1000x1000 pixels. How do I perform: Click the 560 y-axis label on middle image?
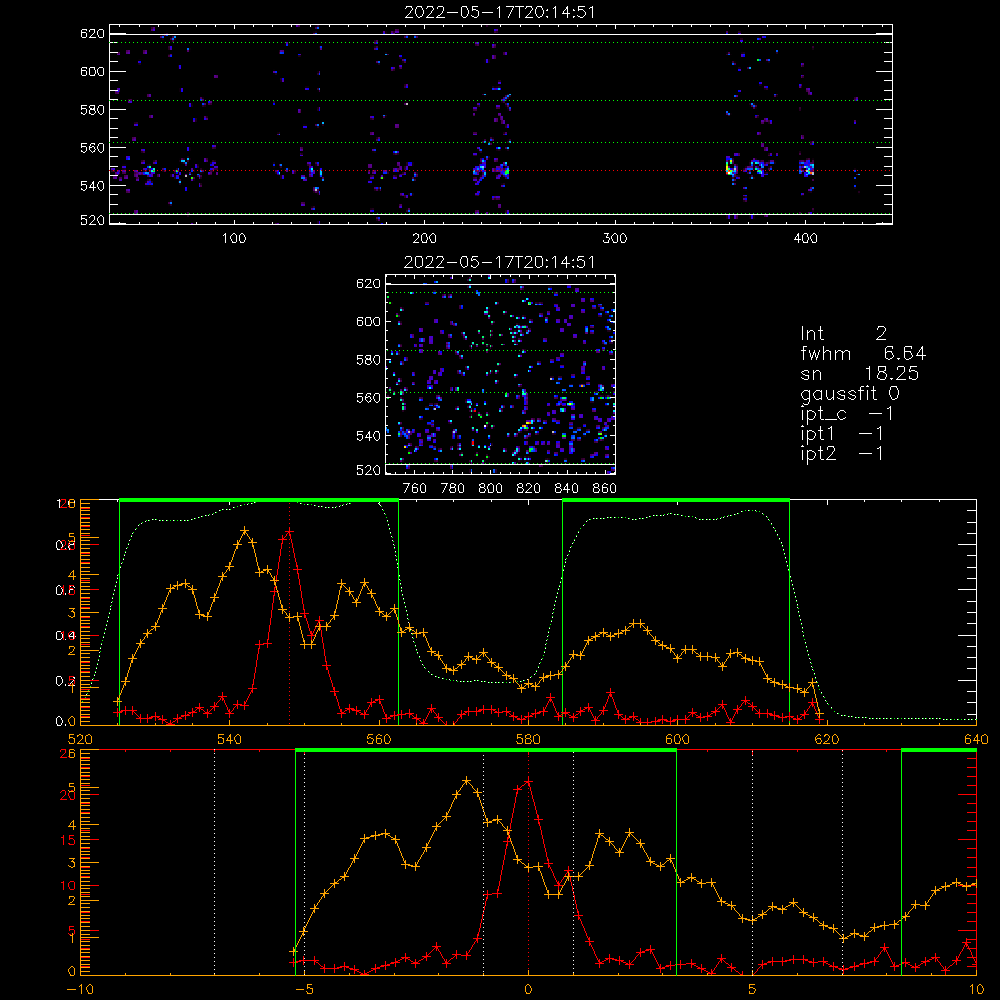tap(369, 397)
